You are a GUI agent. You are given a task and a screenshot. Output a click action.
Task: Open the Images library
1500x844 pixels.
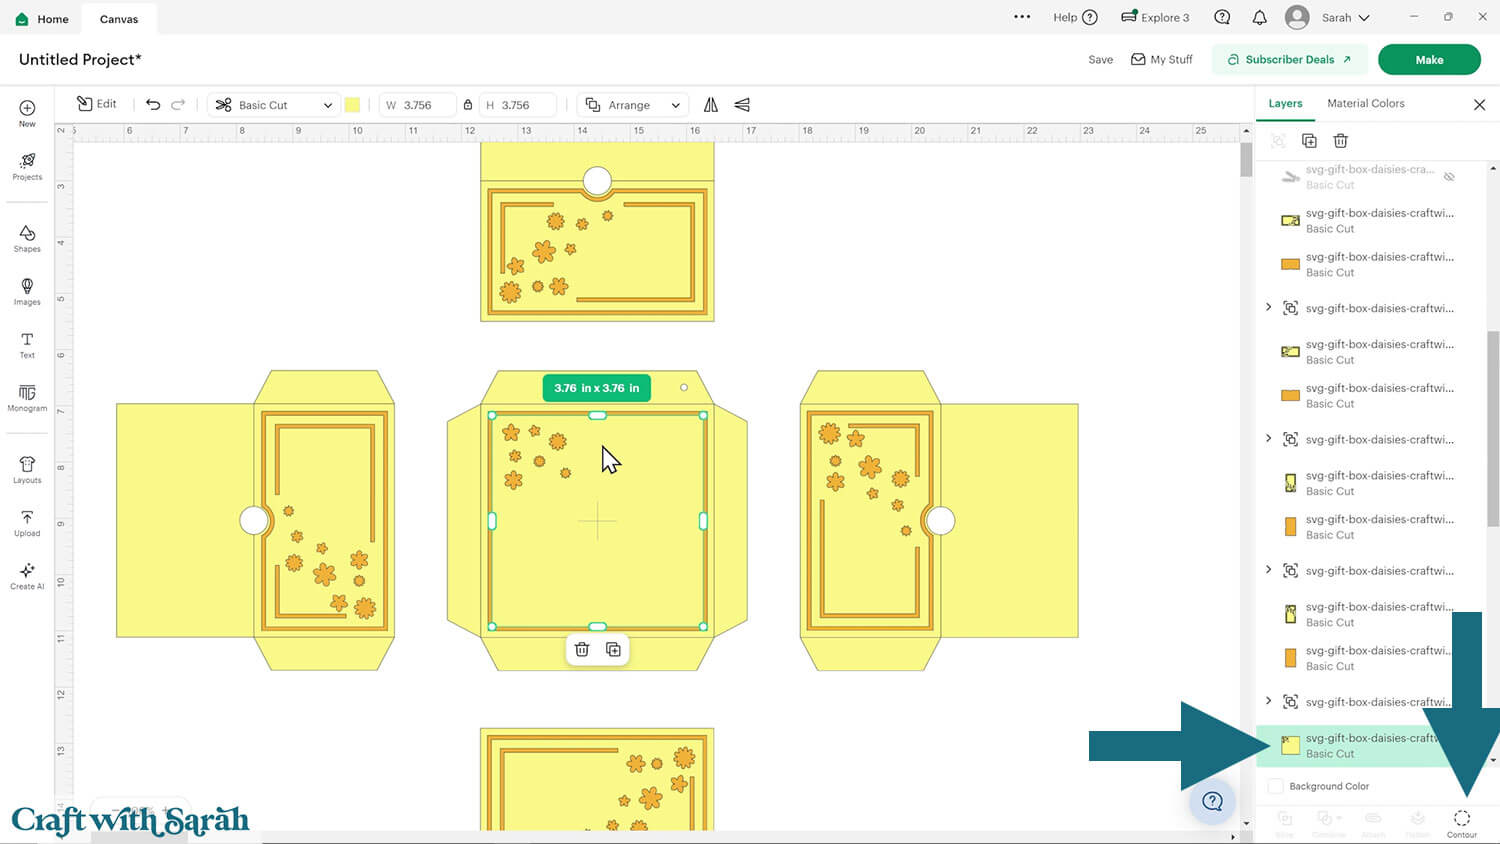tap(27, 291)
